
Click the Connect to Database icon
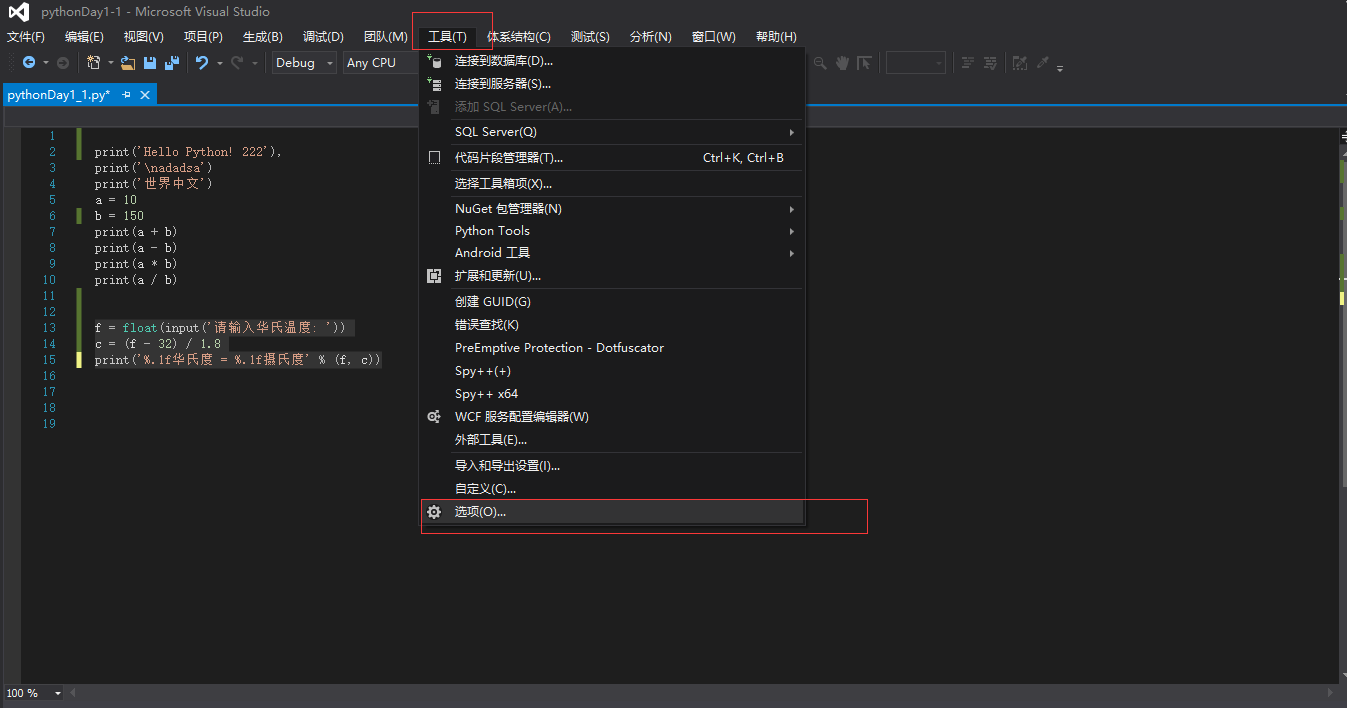pos(434,60)
